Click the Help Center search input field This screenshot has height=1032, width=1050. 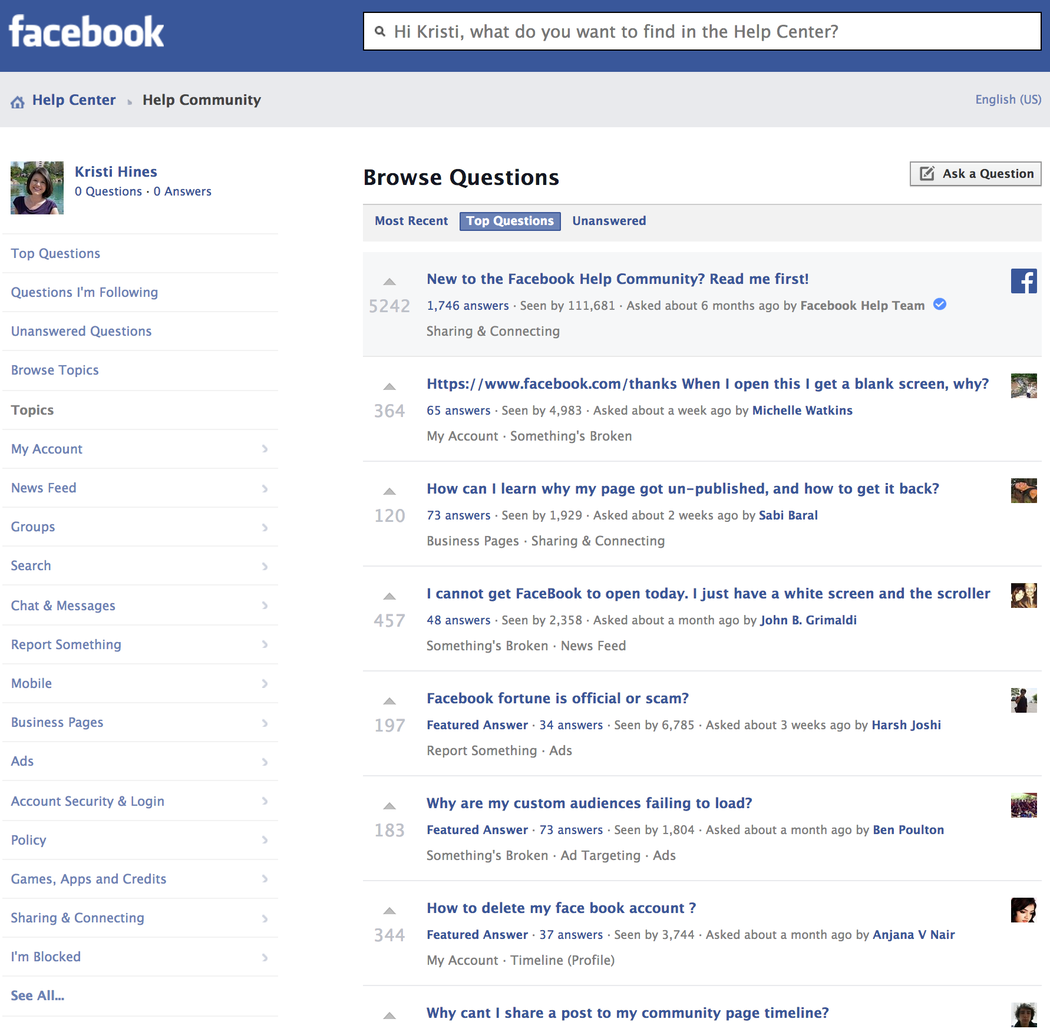pos(700,31)
